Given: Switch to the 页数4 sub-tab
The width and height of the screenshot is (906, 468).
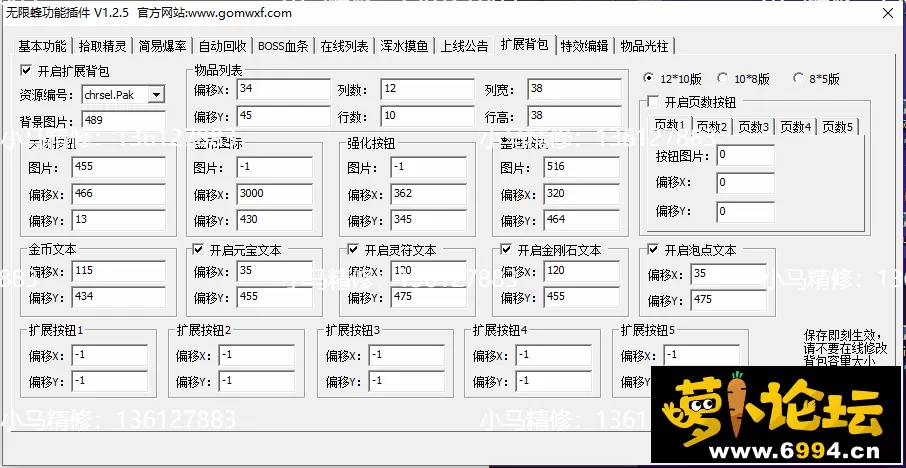Looking at the screenshot, I should tap(796, 127).
